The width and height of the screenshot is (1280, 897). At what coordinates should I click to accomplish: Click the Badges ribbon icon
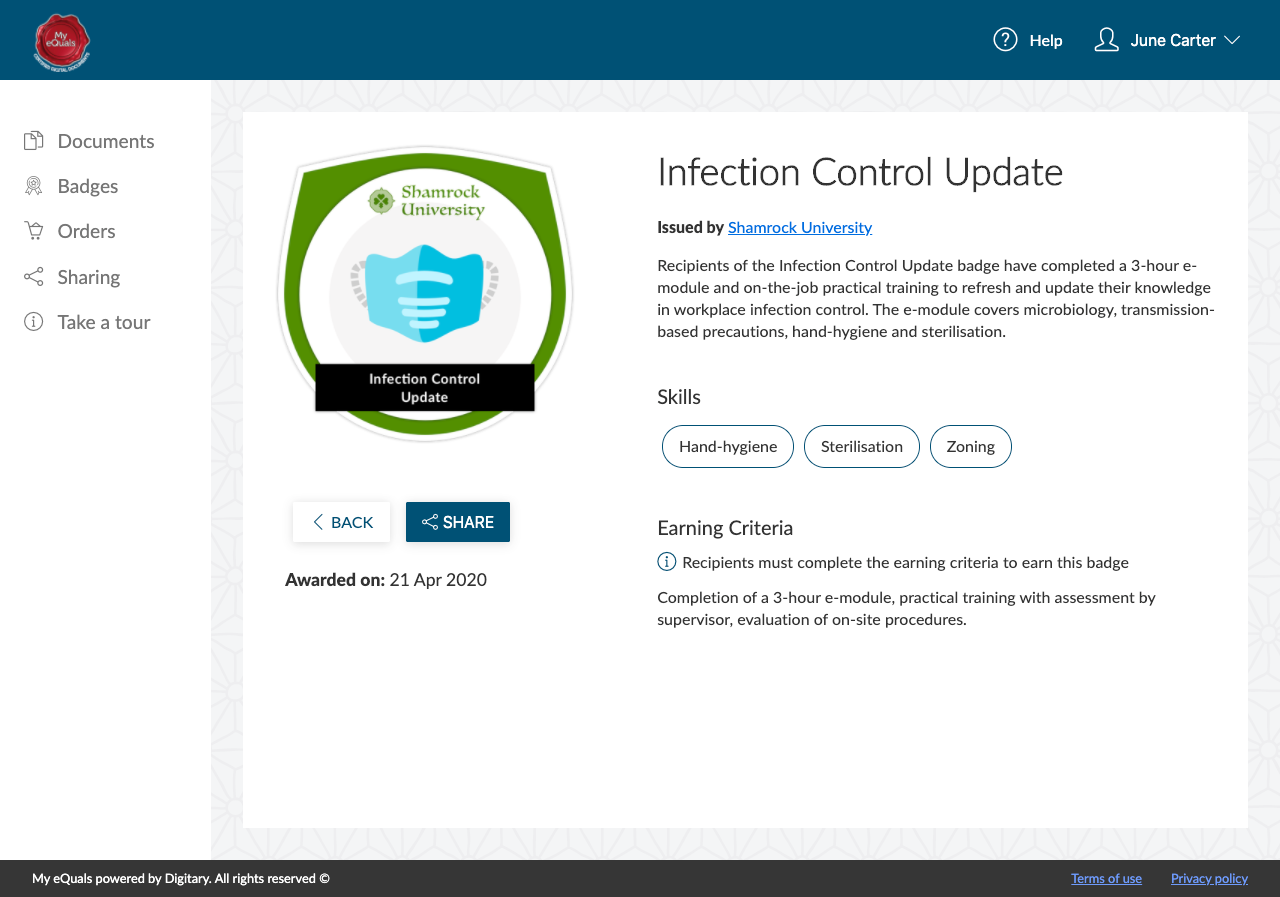coord(34,186)
